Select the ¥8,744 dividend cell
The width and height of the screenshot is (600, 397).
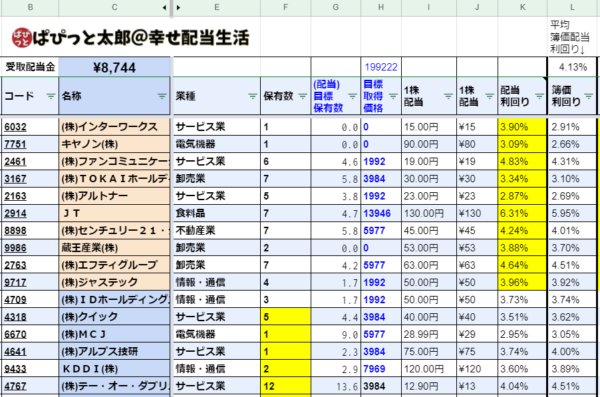[114, 67]
